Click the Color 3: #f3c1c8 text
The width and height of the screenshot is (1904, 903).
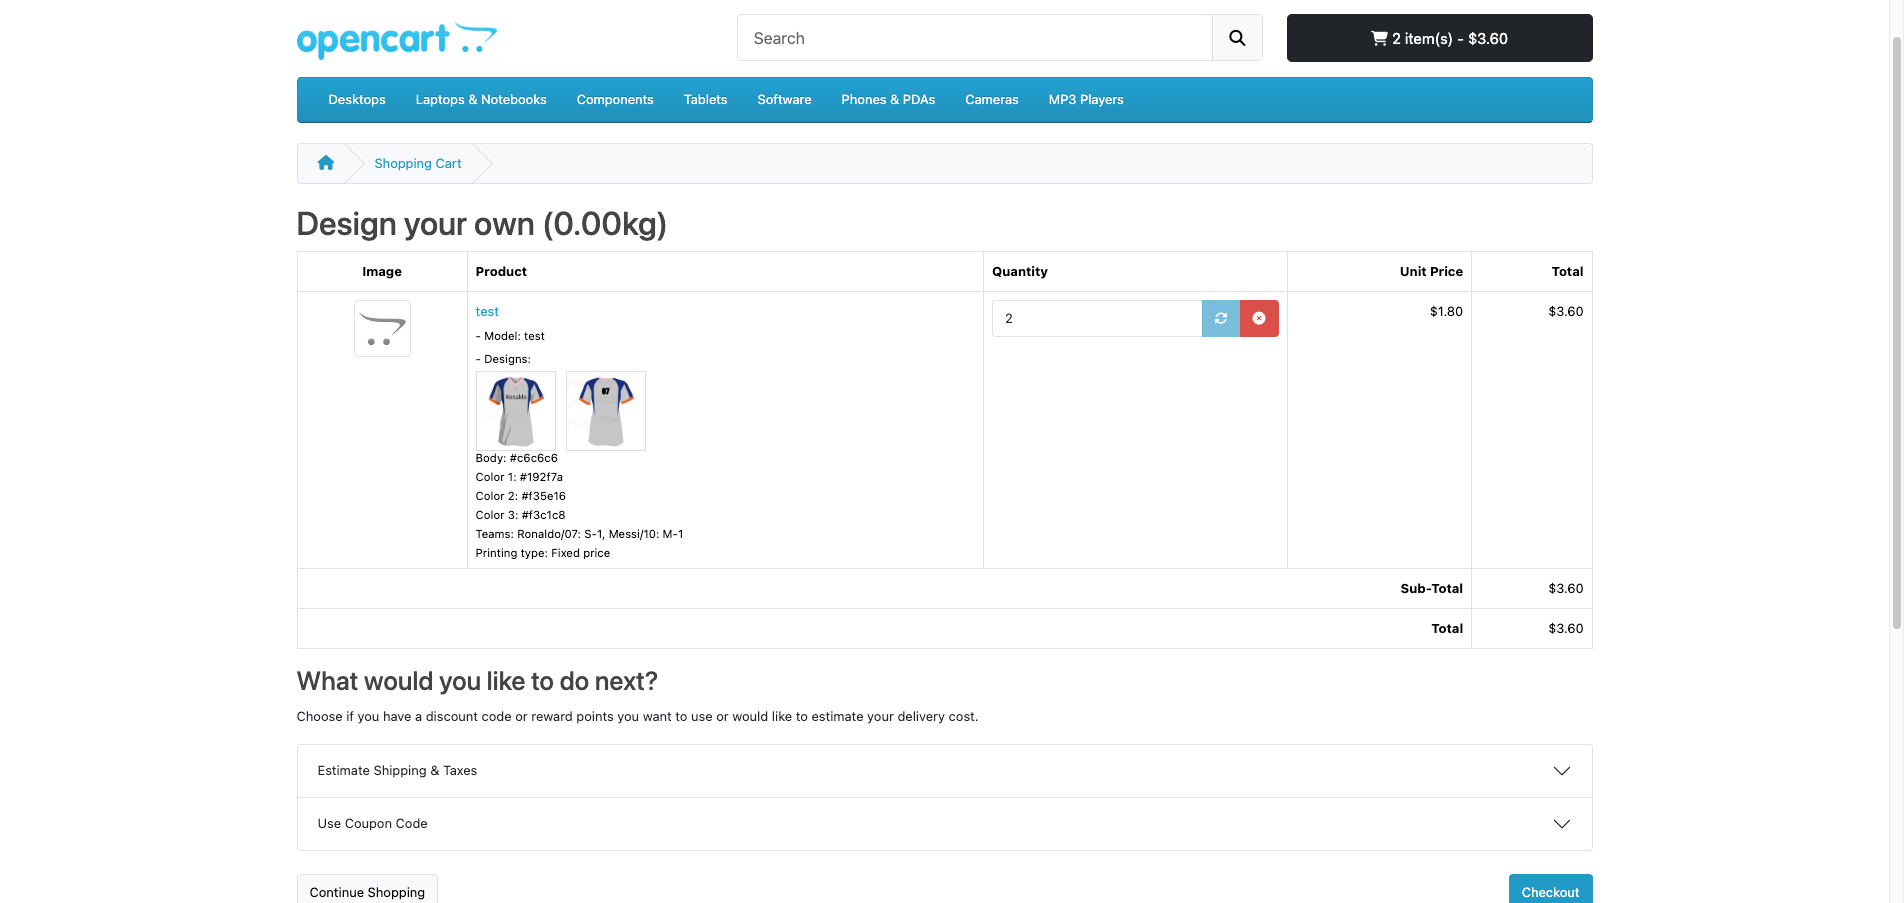tap(521, 515)
